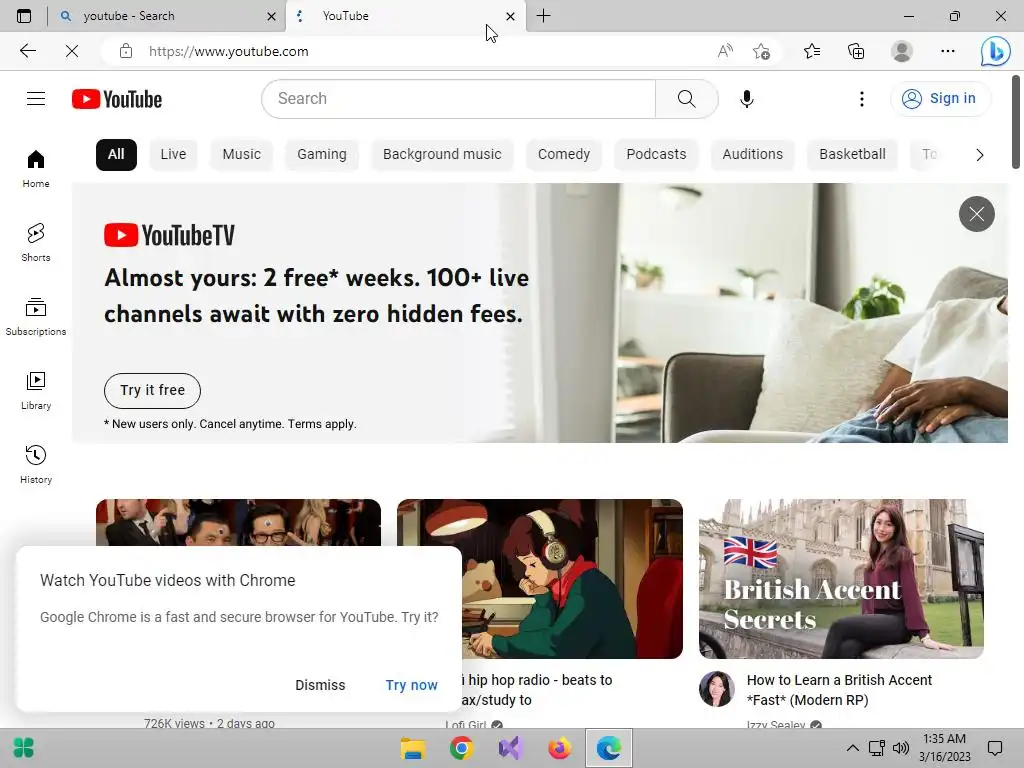The image size is (1024, 768).
Task: Show hidden system tray icons
Action: tap(852, 748)
